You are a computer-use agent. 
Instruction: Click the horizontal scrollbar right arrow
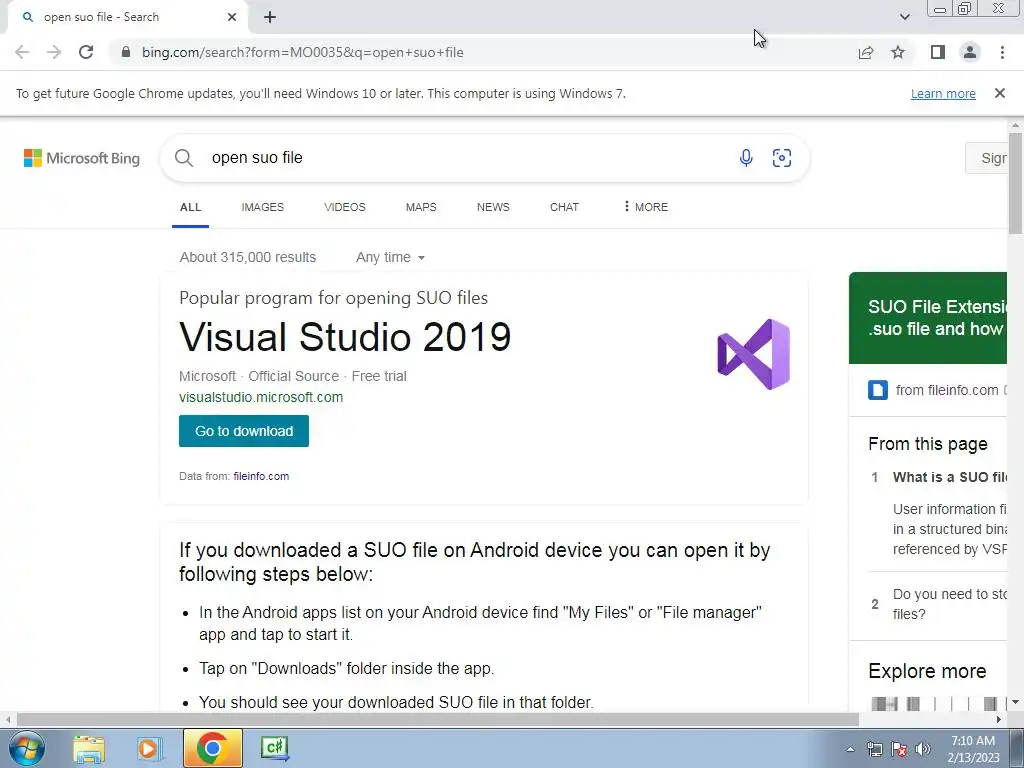coord(999,719)
